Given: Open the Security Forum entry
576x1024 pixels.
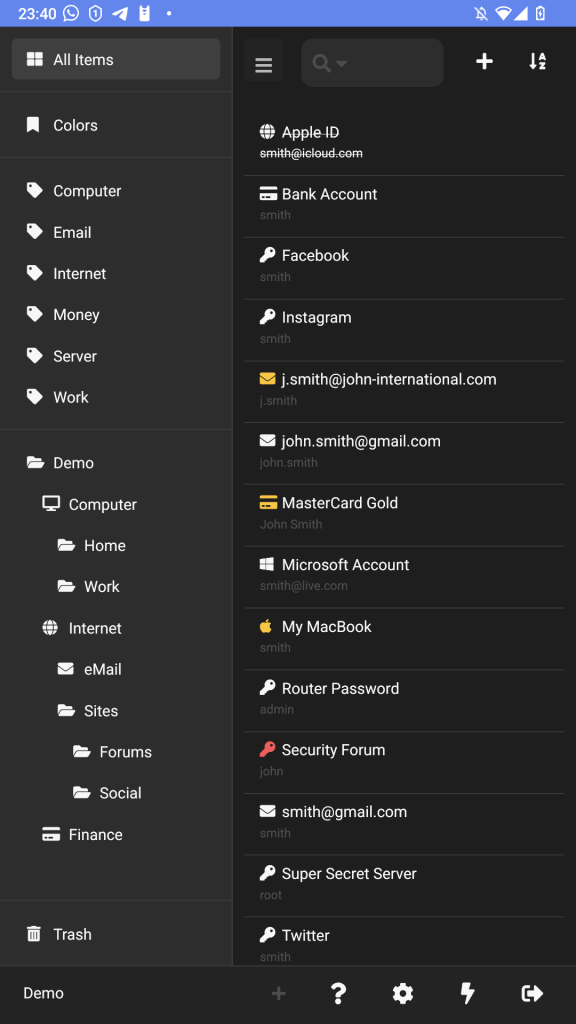Looking at the screenshot, I should coord(404,763).
